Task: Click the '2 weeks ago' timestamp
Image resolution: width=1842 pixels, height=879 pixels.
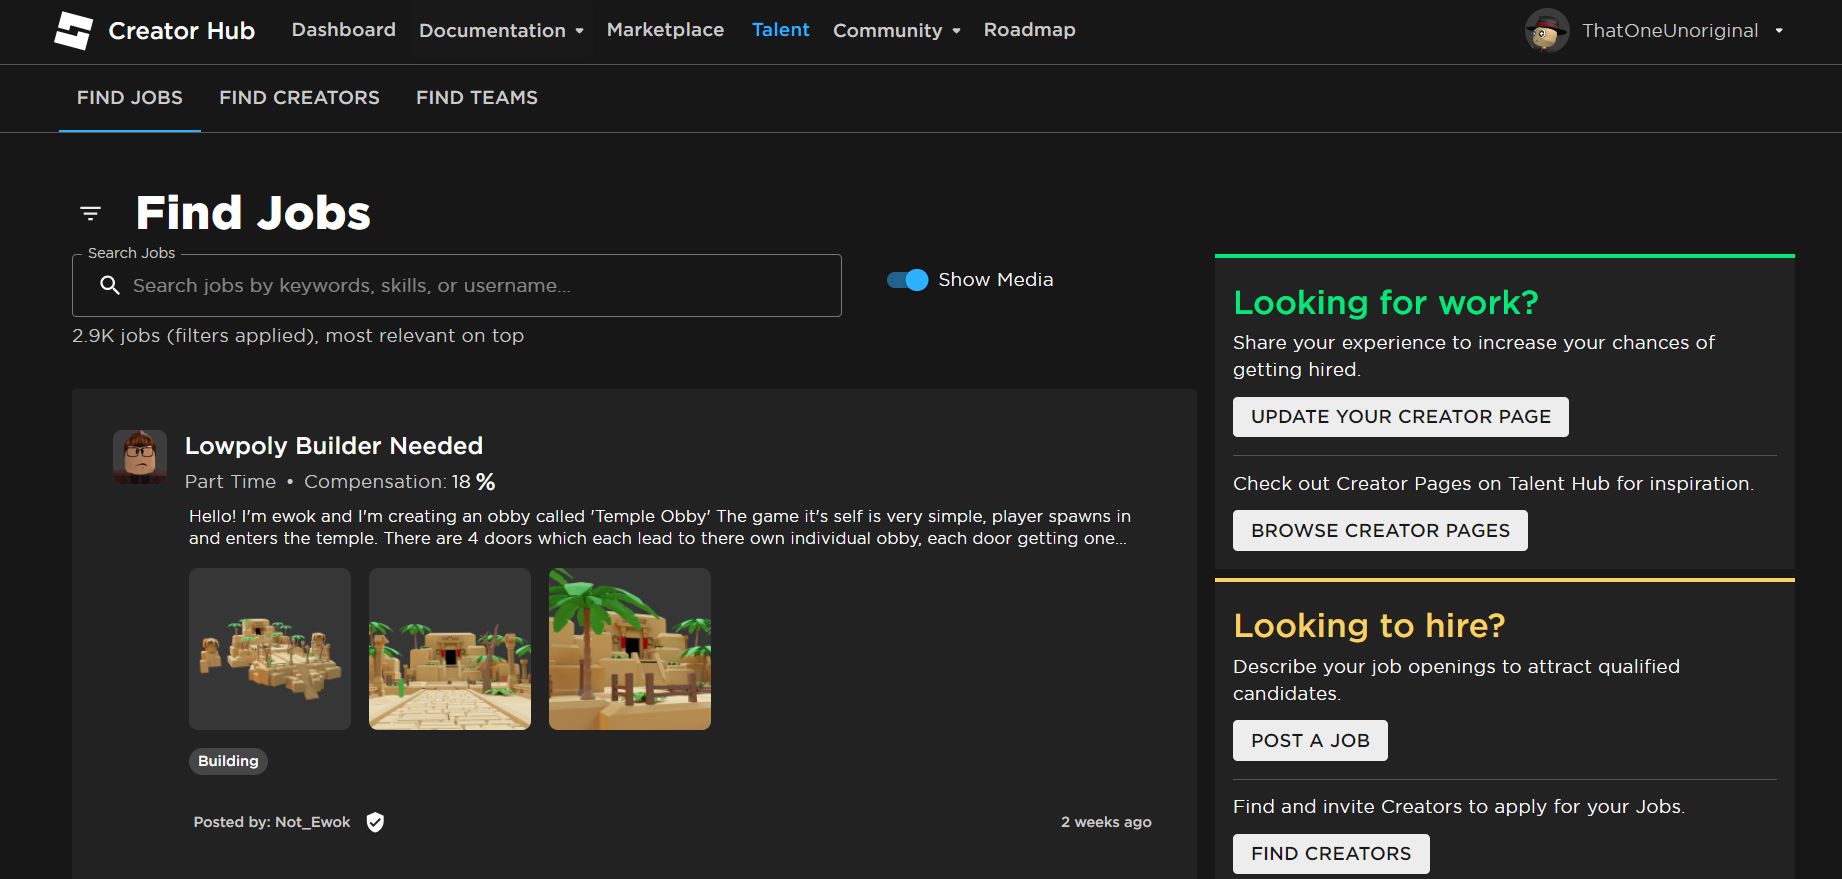Action: tap(1106, 822)
